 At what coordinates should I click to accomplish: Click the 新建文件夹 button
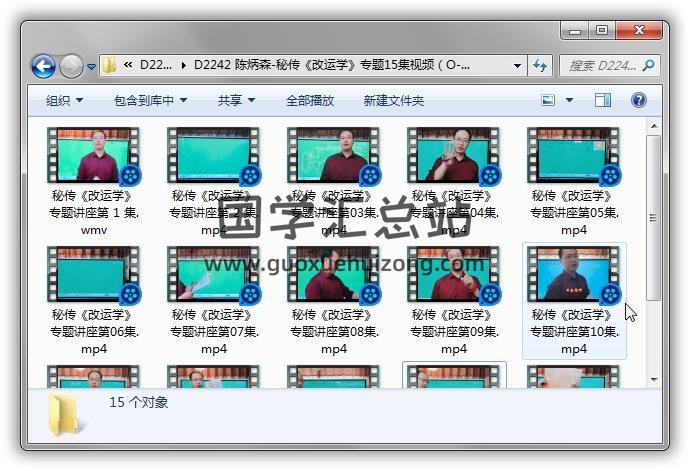pyautogui.click(x=393, y=101)
